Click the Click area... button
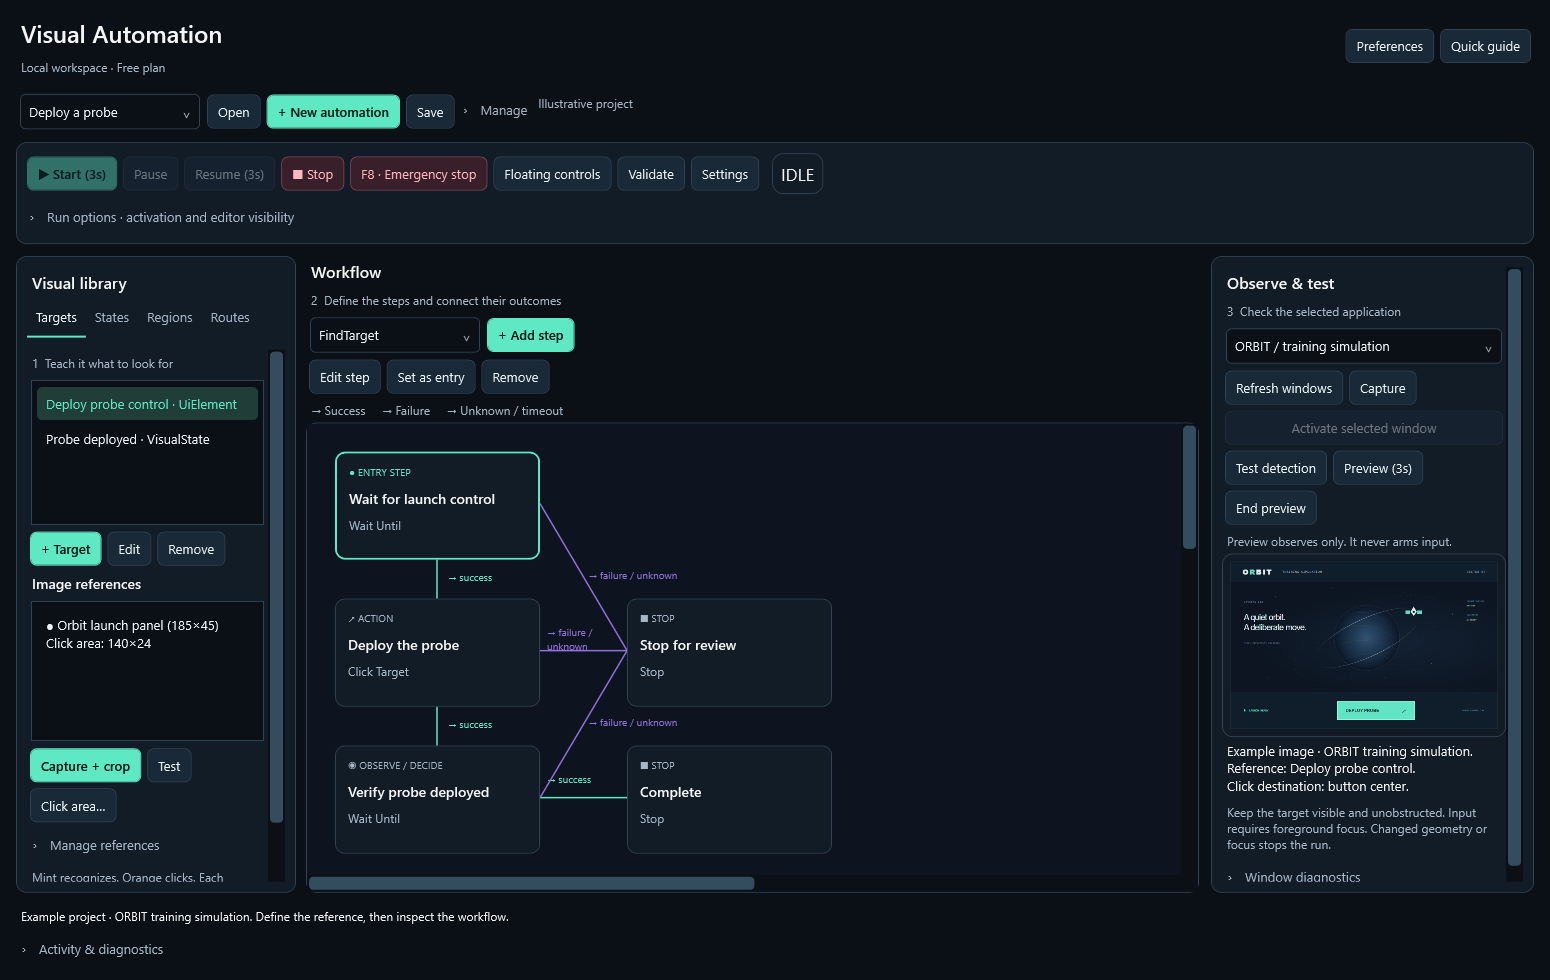This screenshot has width=1550, height=980. click(73, 806)
